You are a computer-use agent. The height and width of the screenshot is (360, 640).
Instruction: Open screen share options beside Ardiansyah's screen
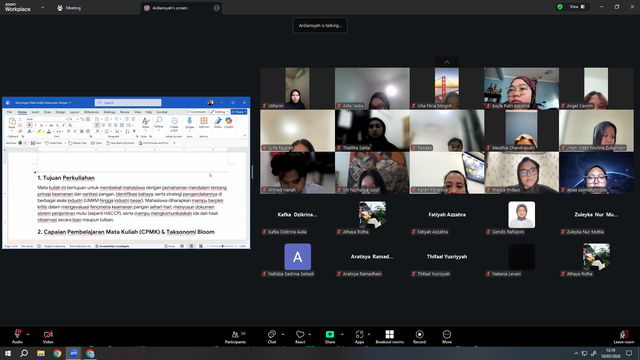pos(216,8)
